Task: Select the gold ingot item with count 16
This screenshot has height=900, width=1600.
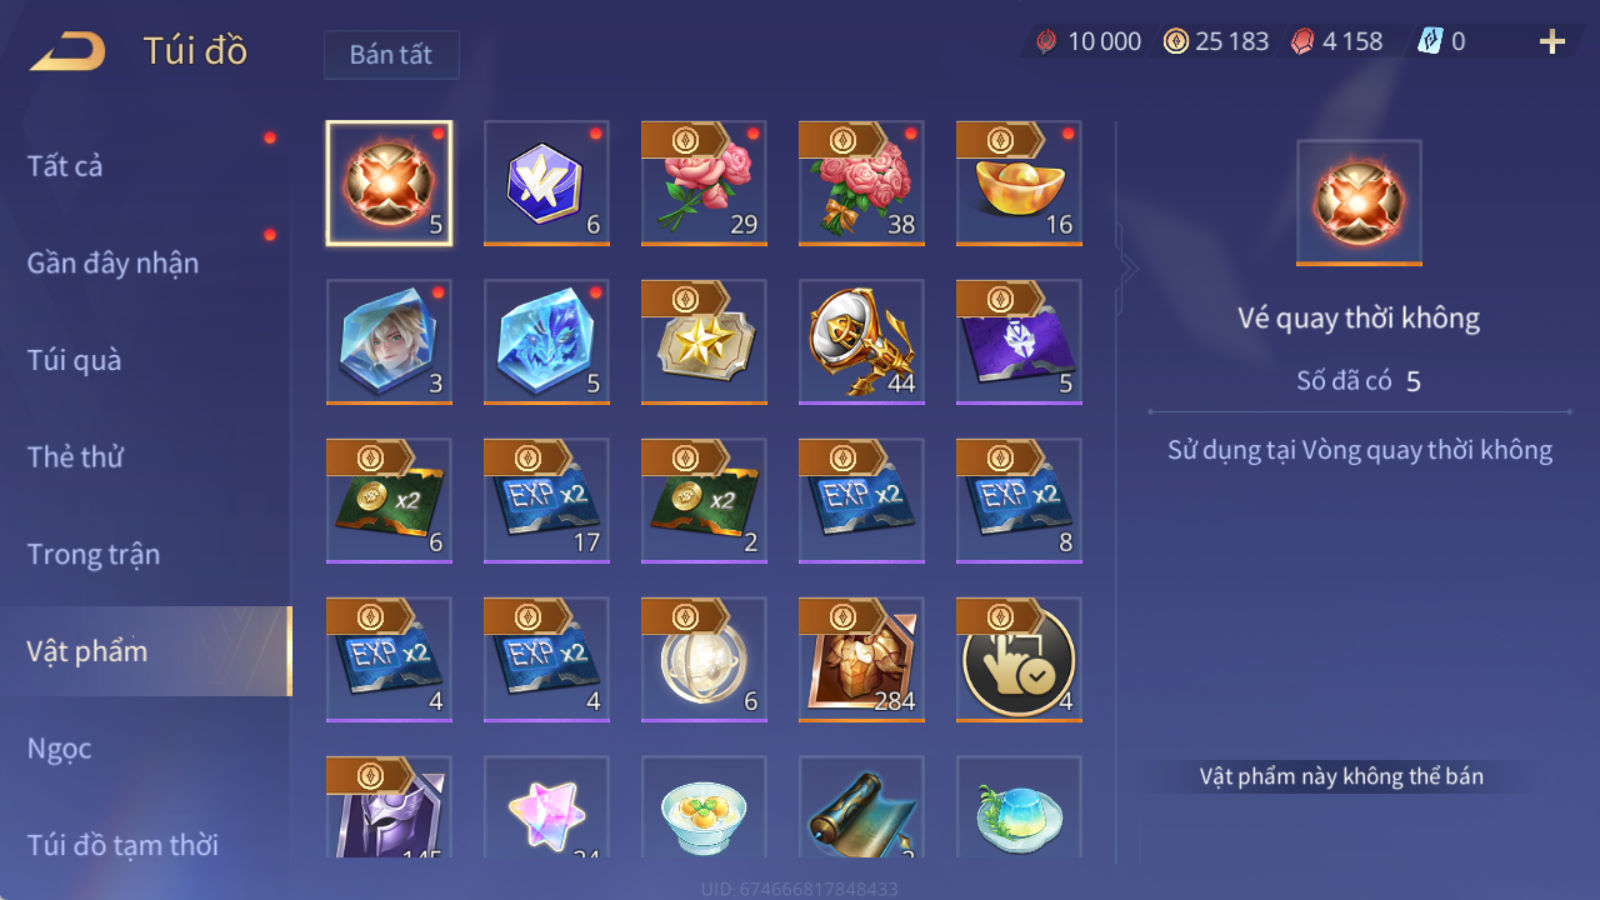Action: click(x=1019, y=183)
